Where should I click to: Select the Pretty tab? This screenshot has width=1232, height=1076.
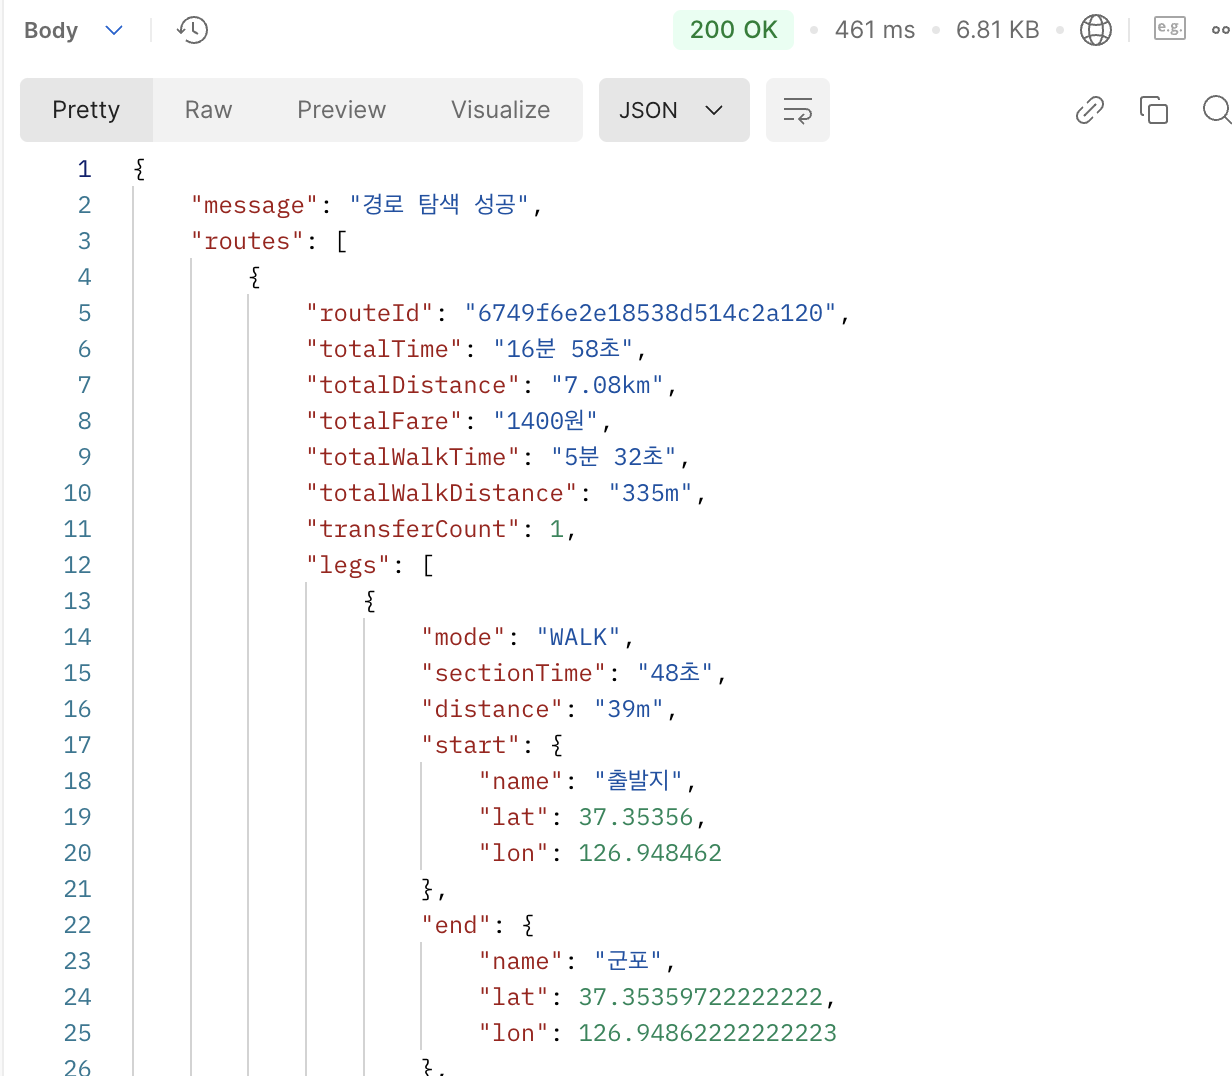[x=86, y=110]
